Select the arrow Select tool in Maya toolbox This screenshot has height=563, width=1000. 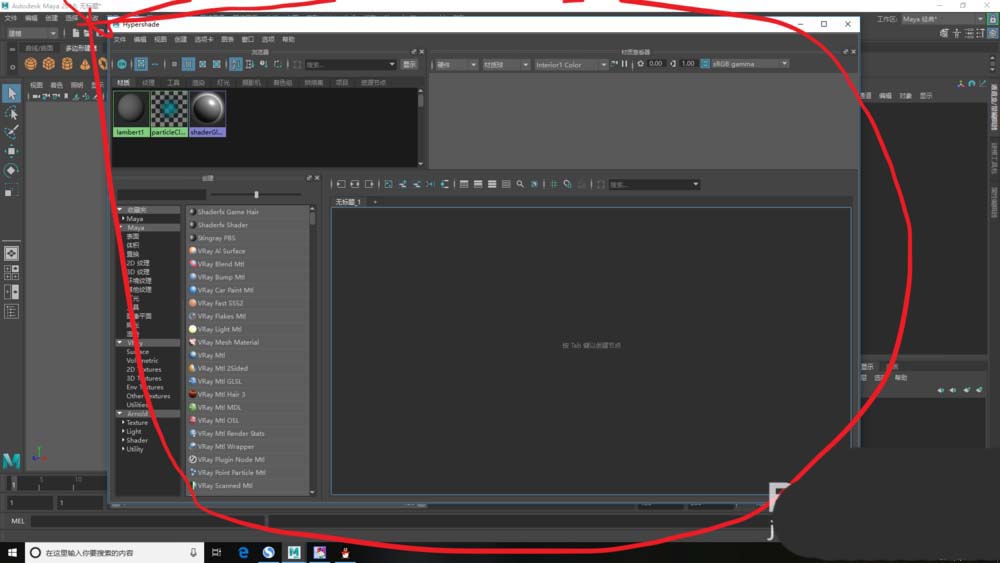11,94
